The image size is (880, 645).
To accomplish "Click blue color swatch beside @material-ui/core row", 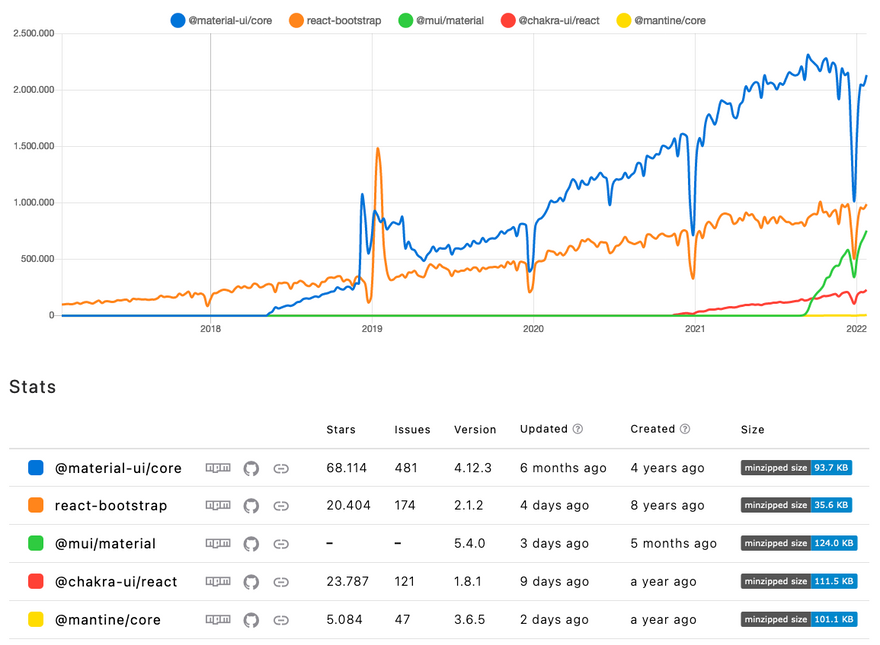I will 36,468.
